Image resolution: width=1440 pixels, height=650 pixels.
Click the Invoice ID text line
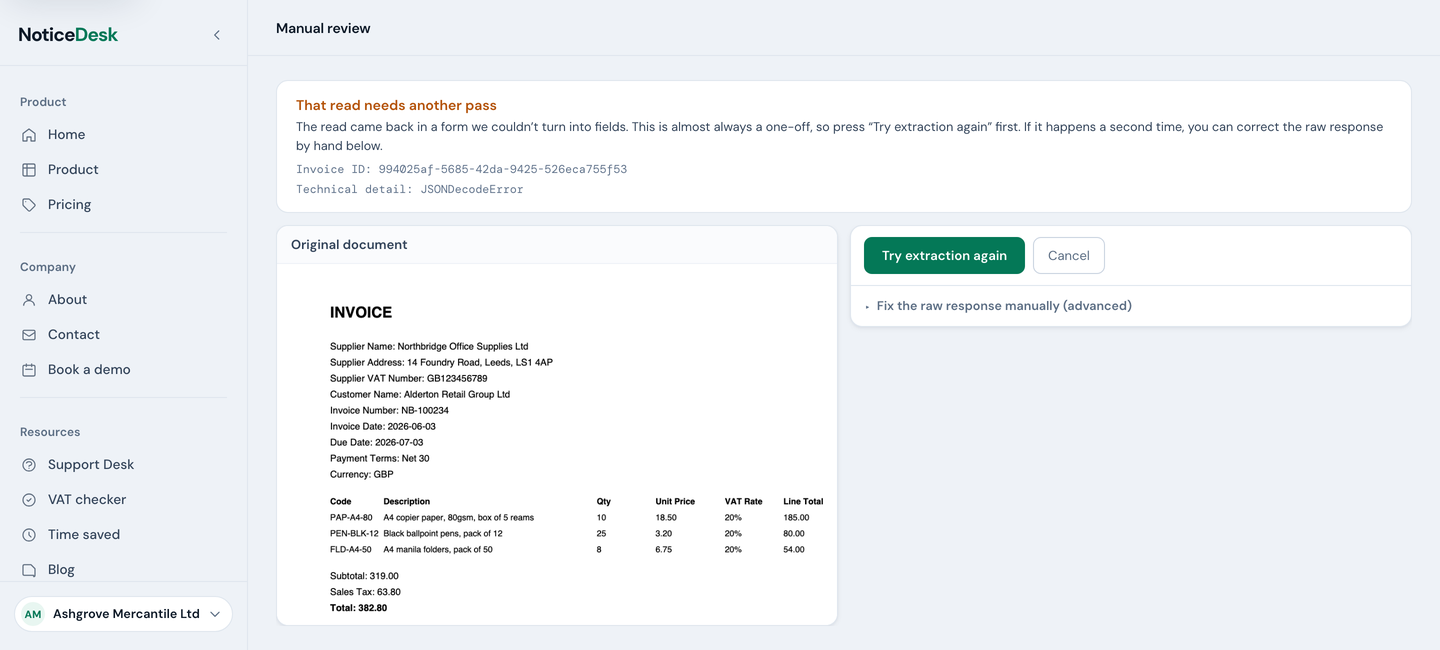point(461,169)
